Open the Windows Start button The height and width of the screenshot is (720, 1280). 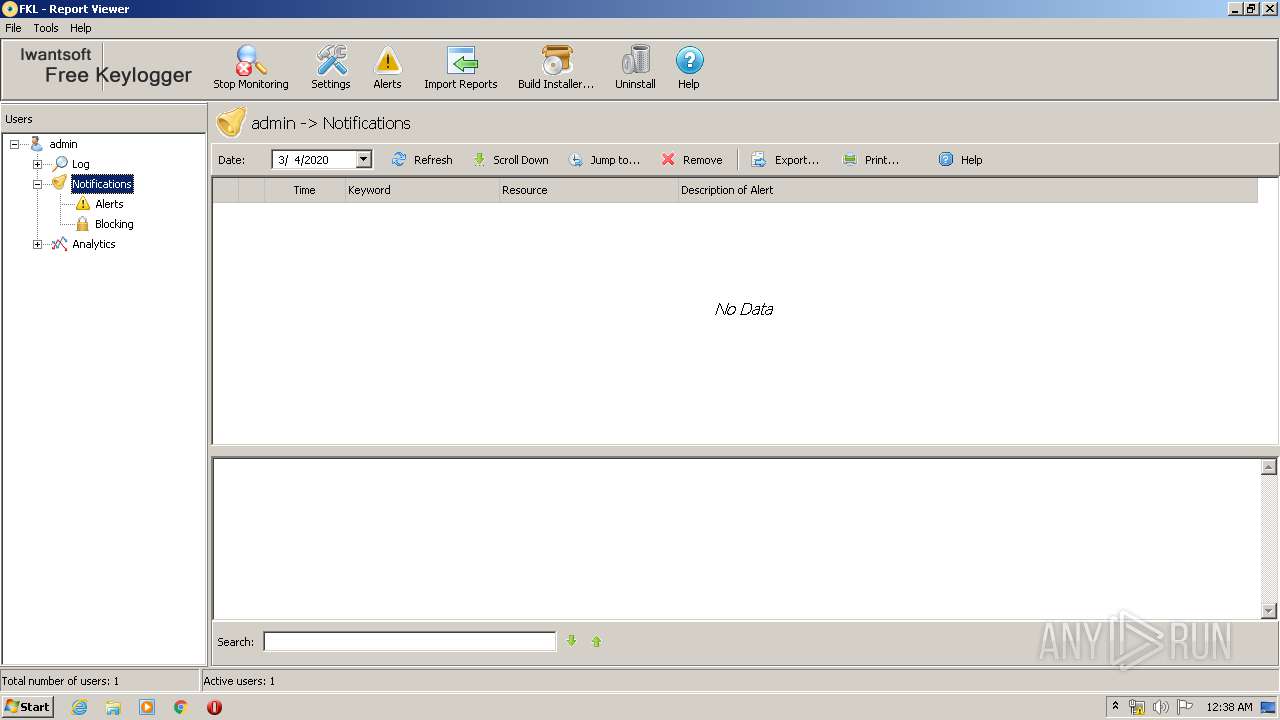pyautogui.click(x=27, y=707)
